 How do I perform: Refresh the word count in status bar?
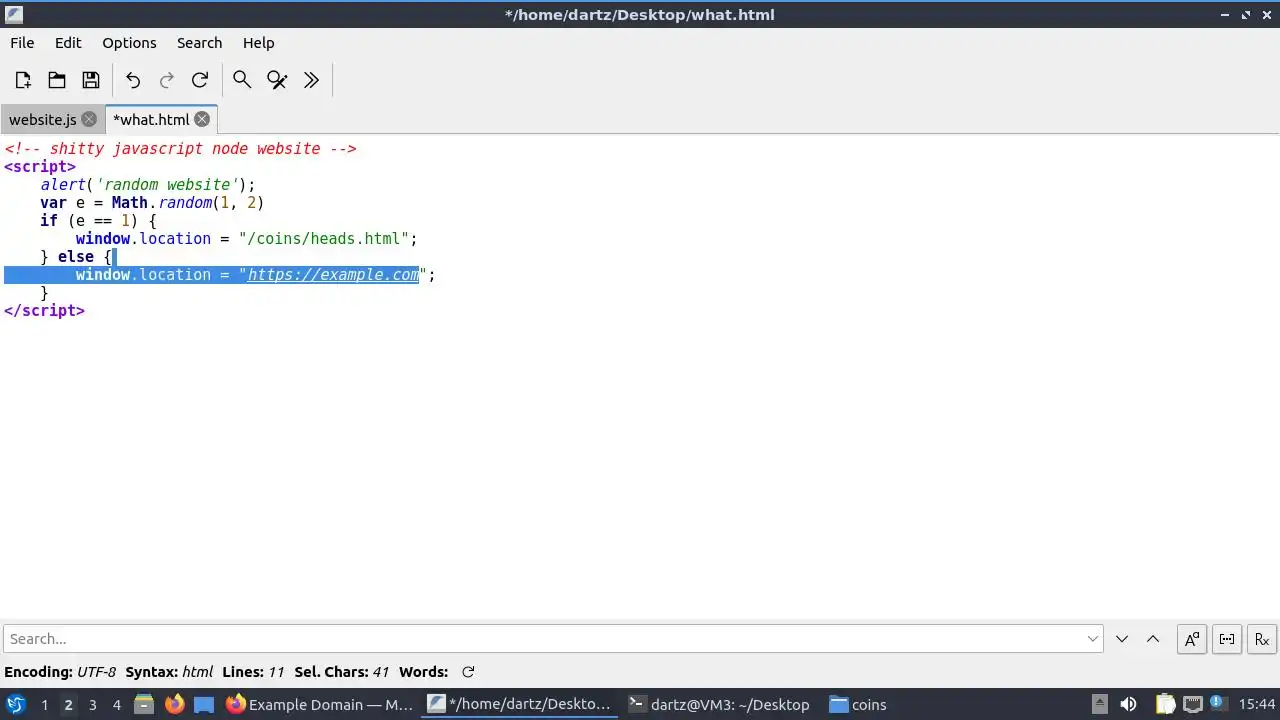point(468,672)
